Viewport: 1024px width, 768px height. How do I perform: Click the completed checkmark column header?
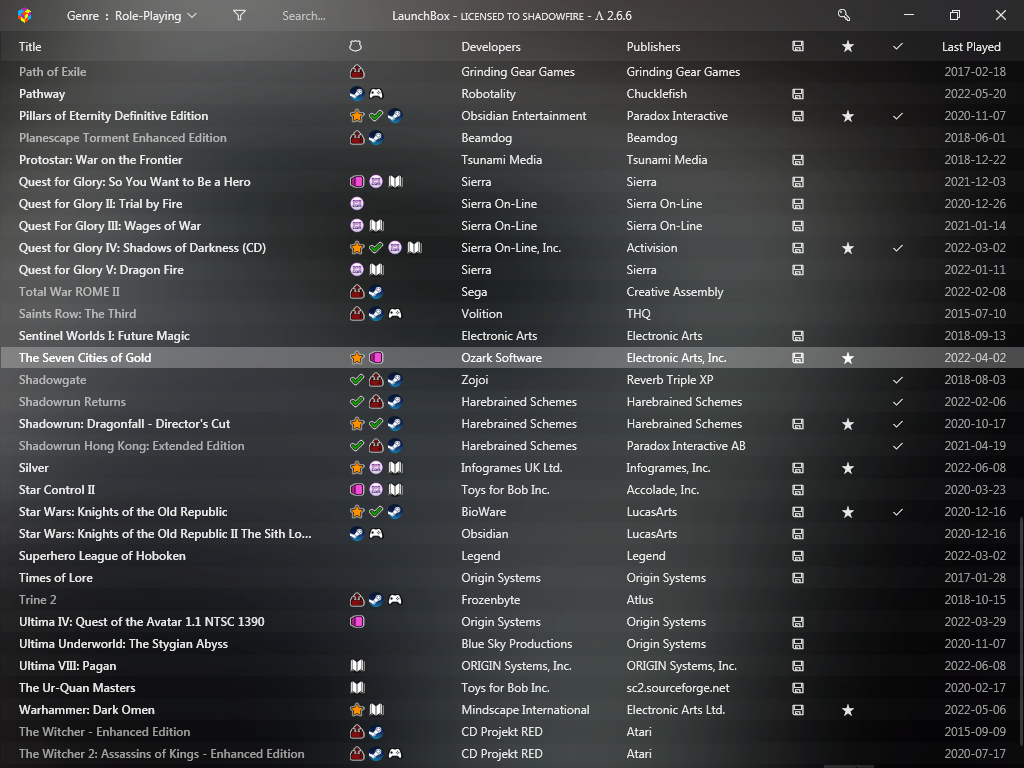click(898, 46)
